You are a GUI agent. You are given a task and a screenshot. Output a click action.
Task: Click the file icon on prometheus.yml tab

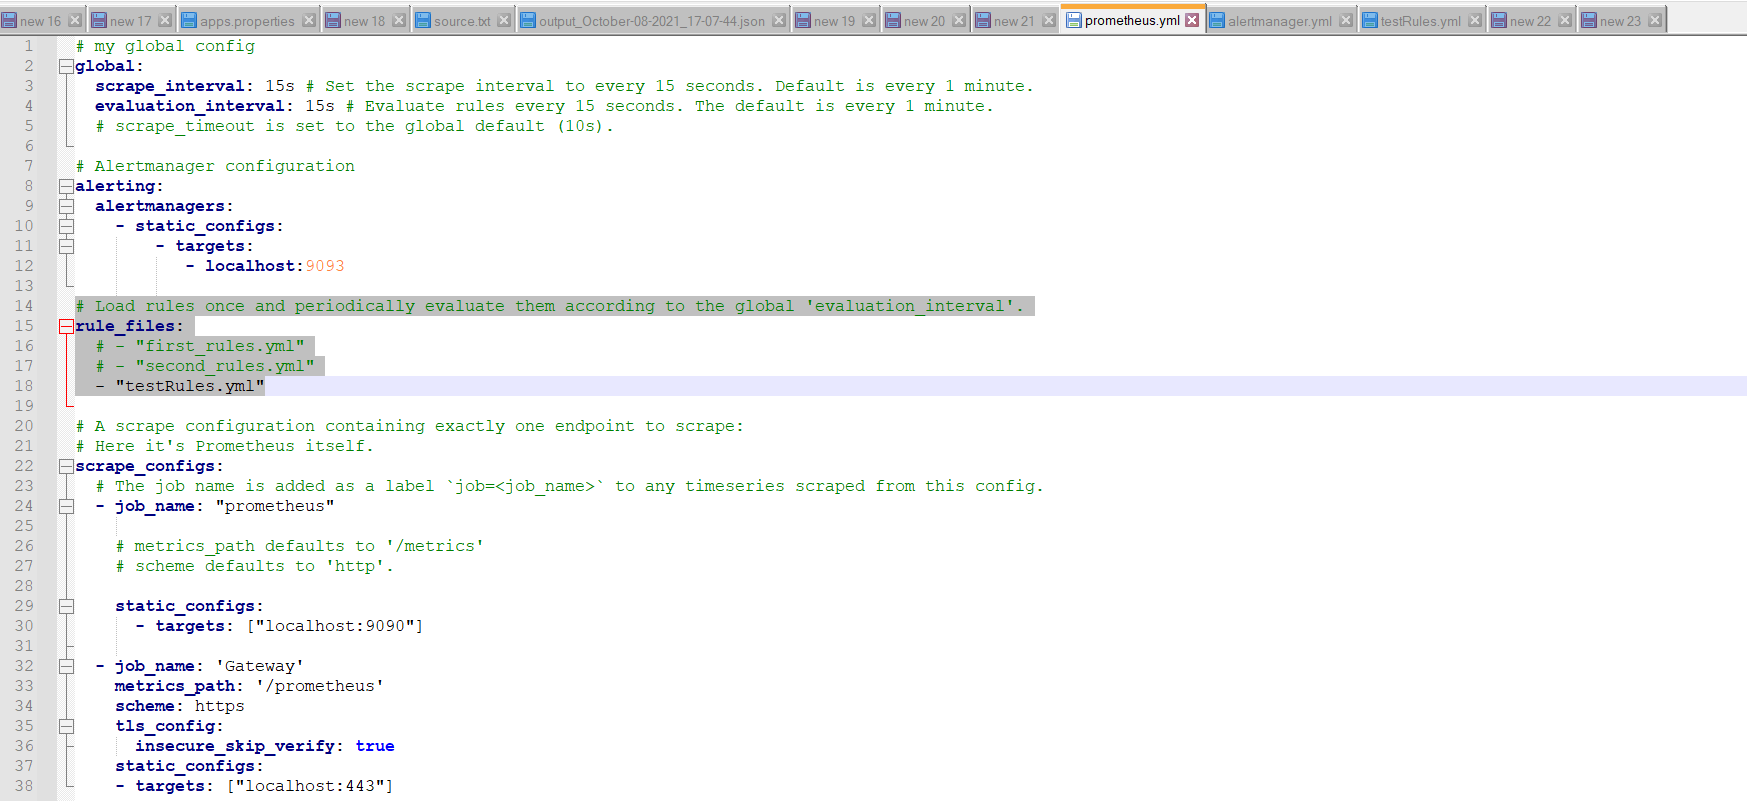tap(1074, 20)
